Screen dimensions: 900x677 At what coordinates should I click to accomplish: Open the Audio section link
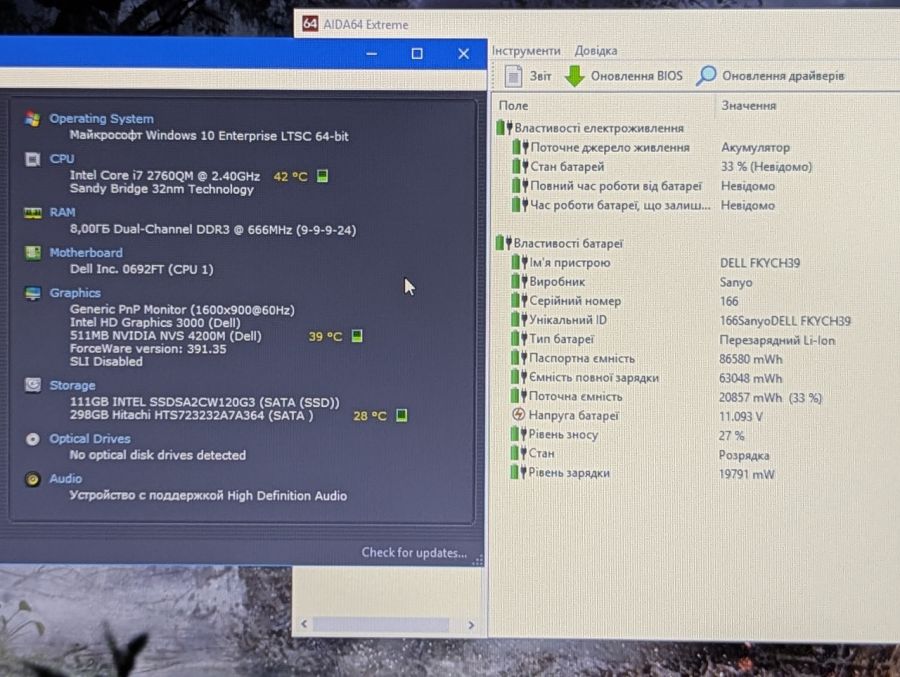point(65,478)
